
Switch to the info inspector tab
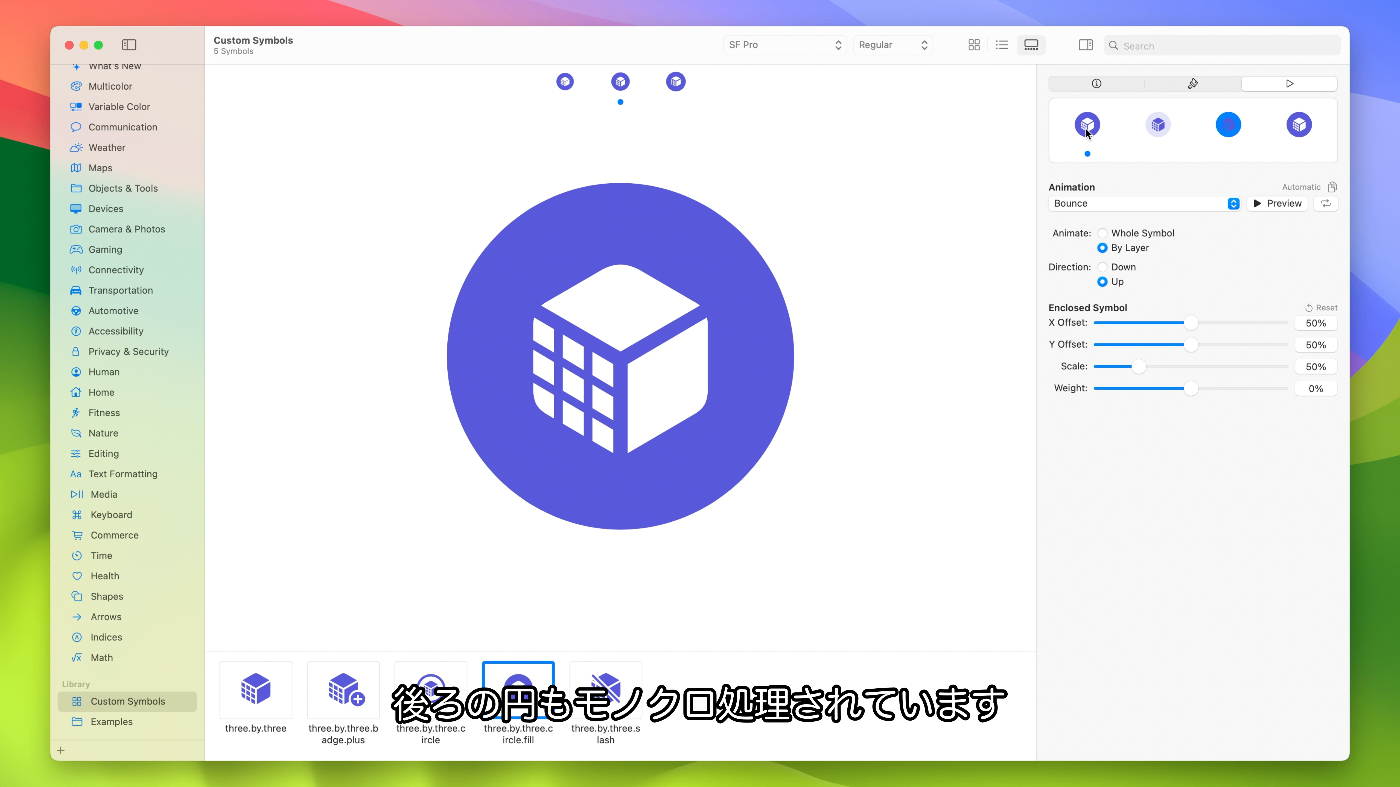[1096, 84]
